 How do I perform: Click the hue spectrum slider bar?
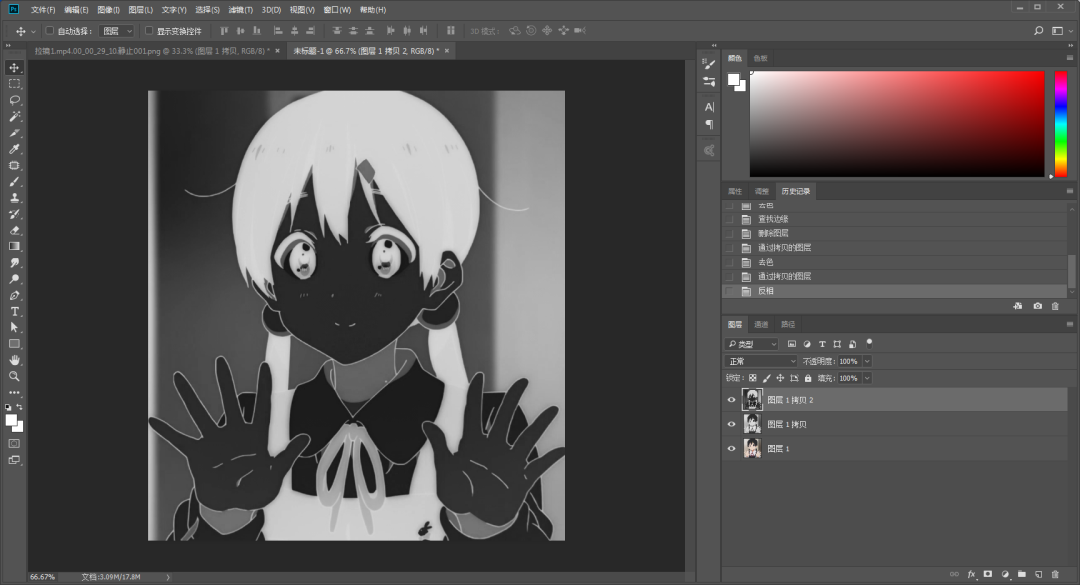pyautogui.click(x=1061, y=124)
